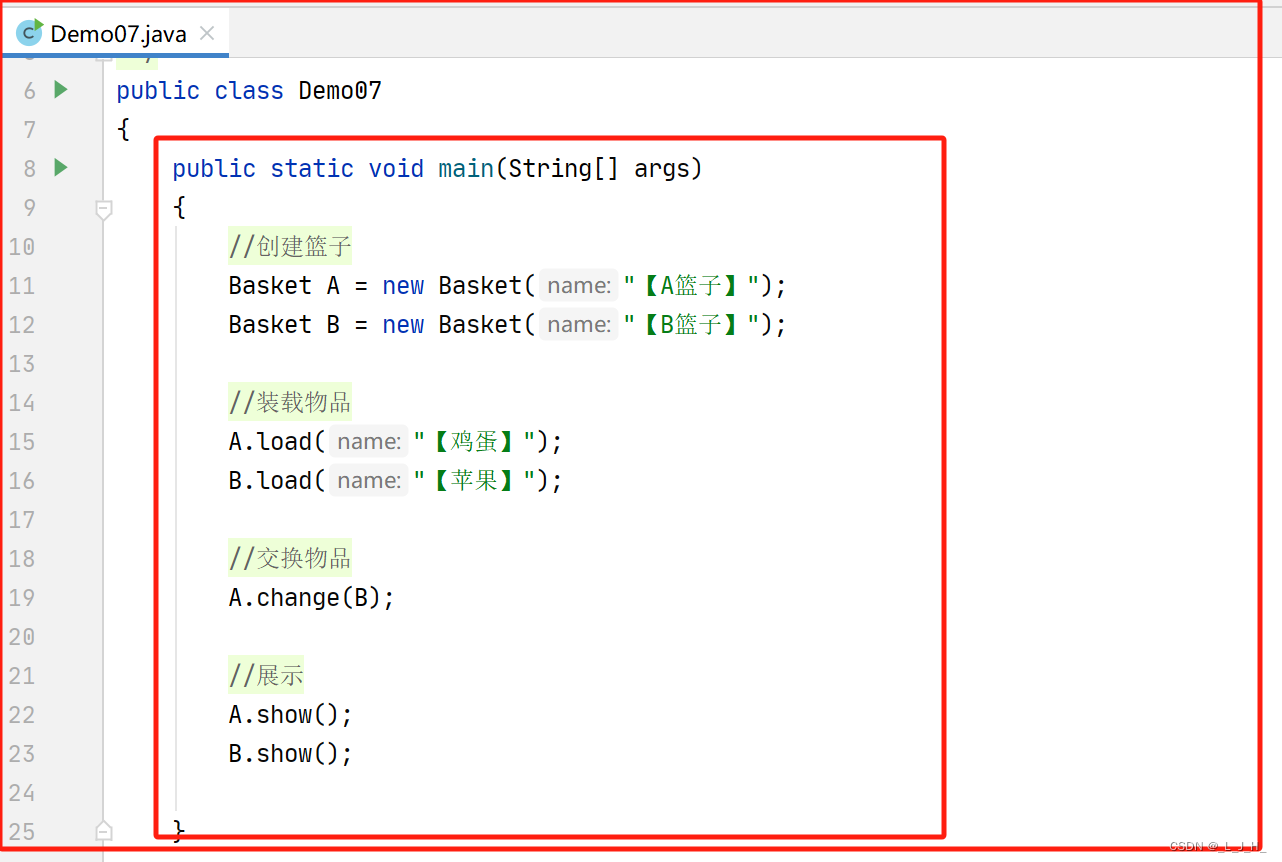Image resolution: width=1282 pixels, height=862 pixels.
Task: Click the Java class icon on Demo07.java tab
Action: tap(30, 33)
